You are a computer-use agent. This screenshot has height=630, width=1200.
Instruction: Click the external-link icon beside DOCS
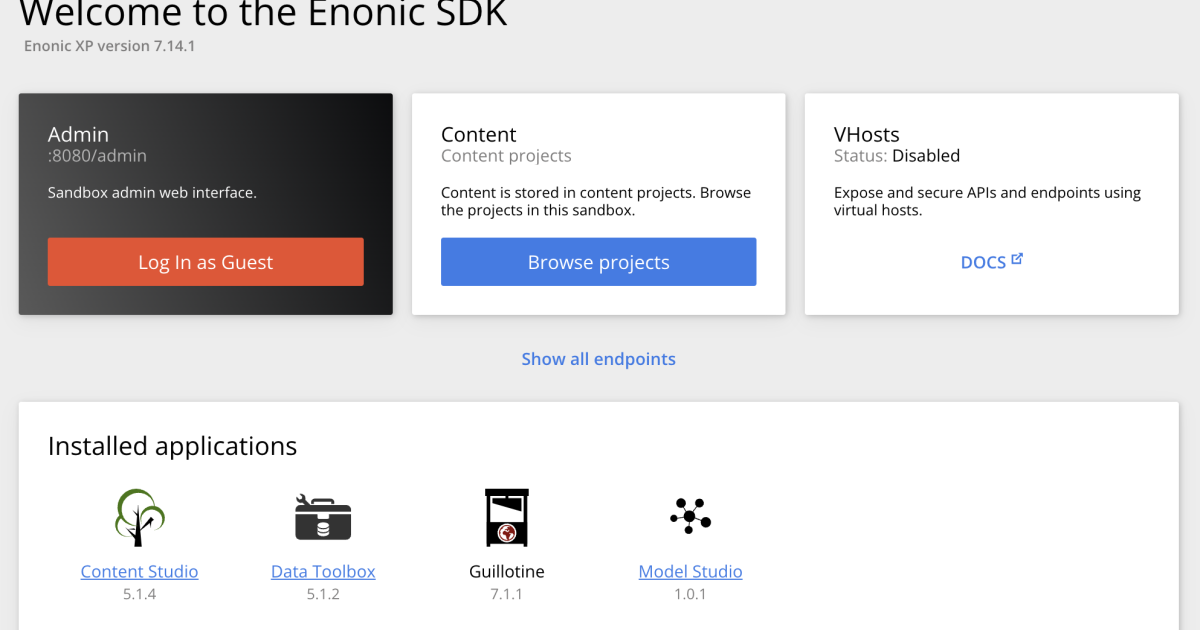tap(1017, 257)
